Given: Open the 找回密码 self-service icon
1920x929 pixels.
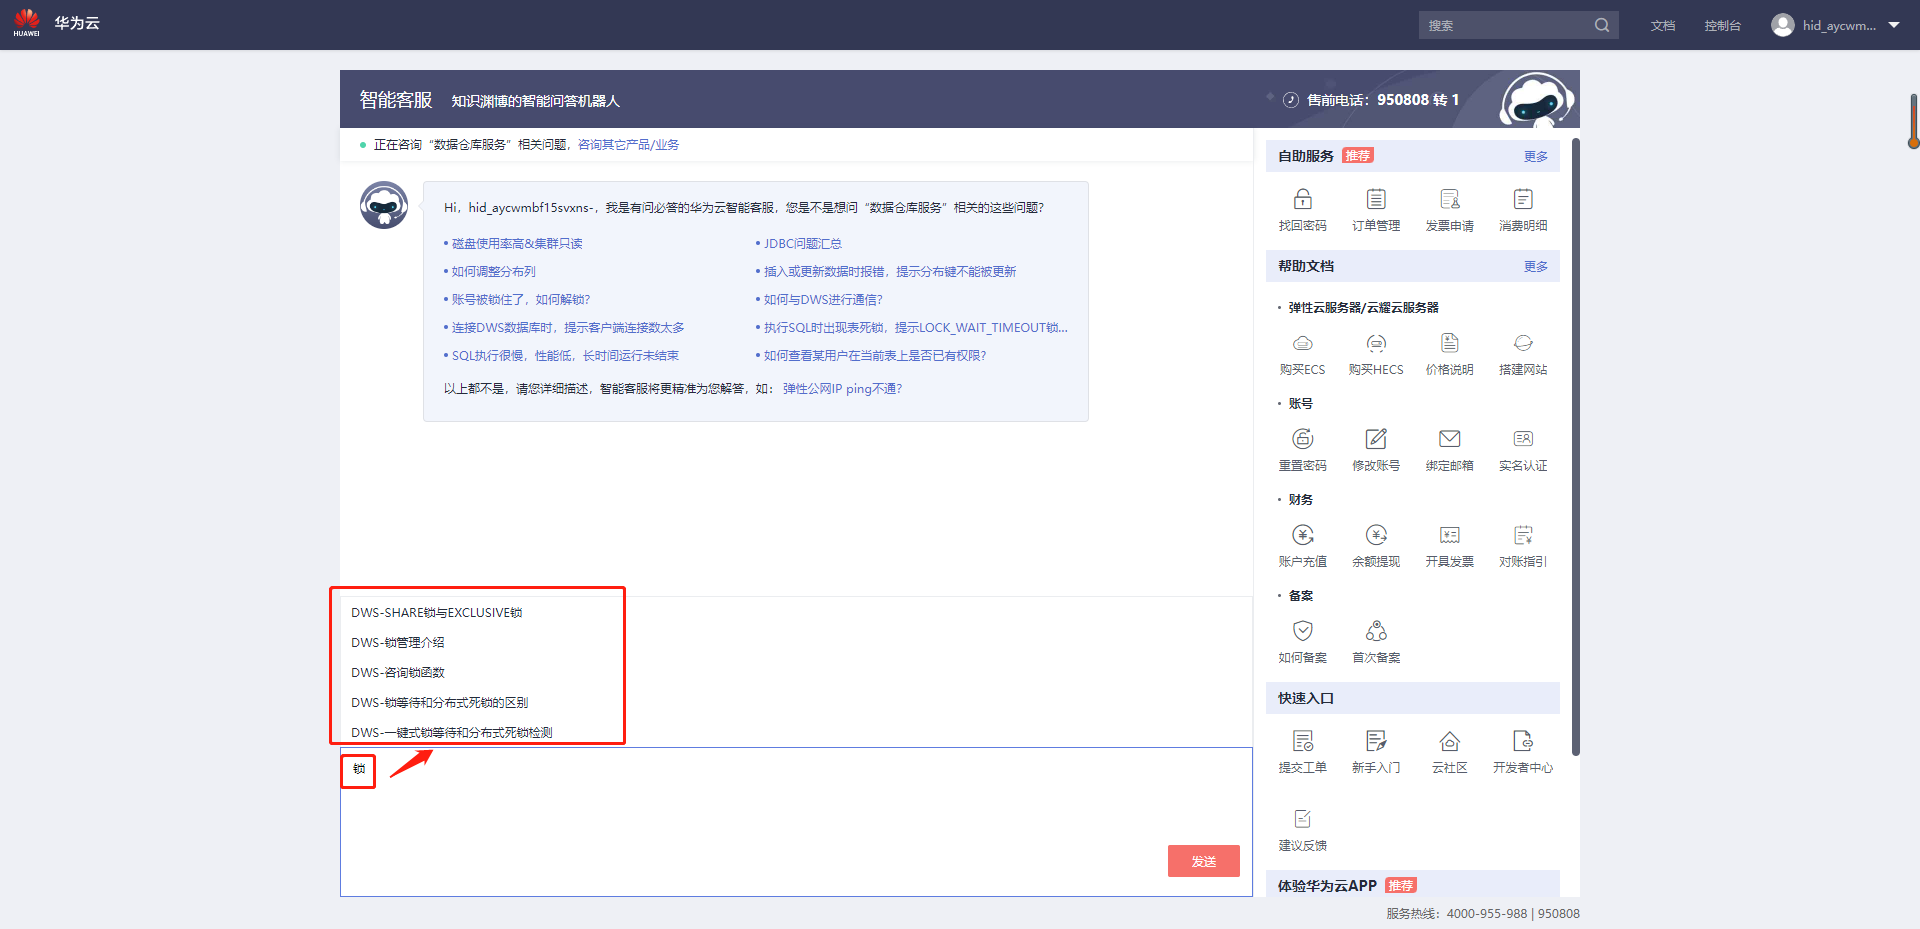Looking at the screenshot, I should point(1302,199).
